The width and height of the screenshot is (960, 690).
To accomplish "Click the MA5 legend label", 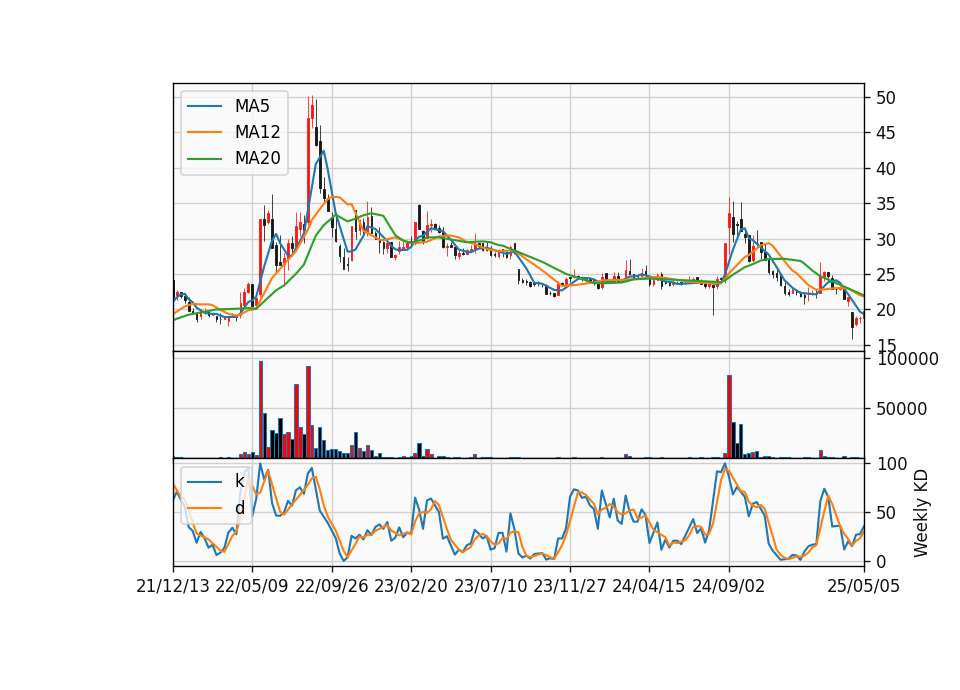I will point(252,106).
